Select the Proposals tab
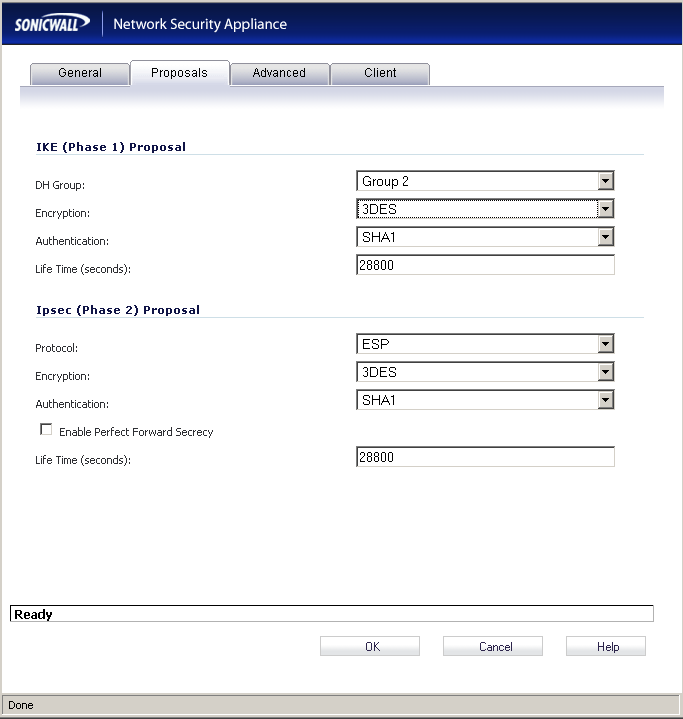 [179, 73]
